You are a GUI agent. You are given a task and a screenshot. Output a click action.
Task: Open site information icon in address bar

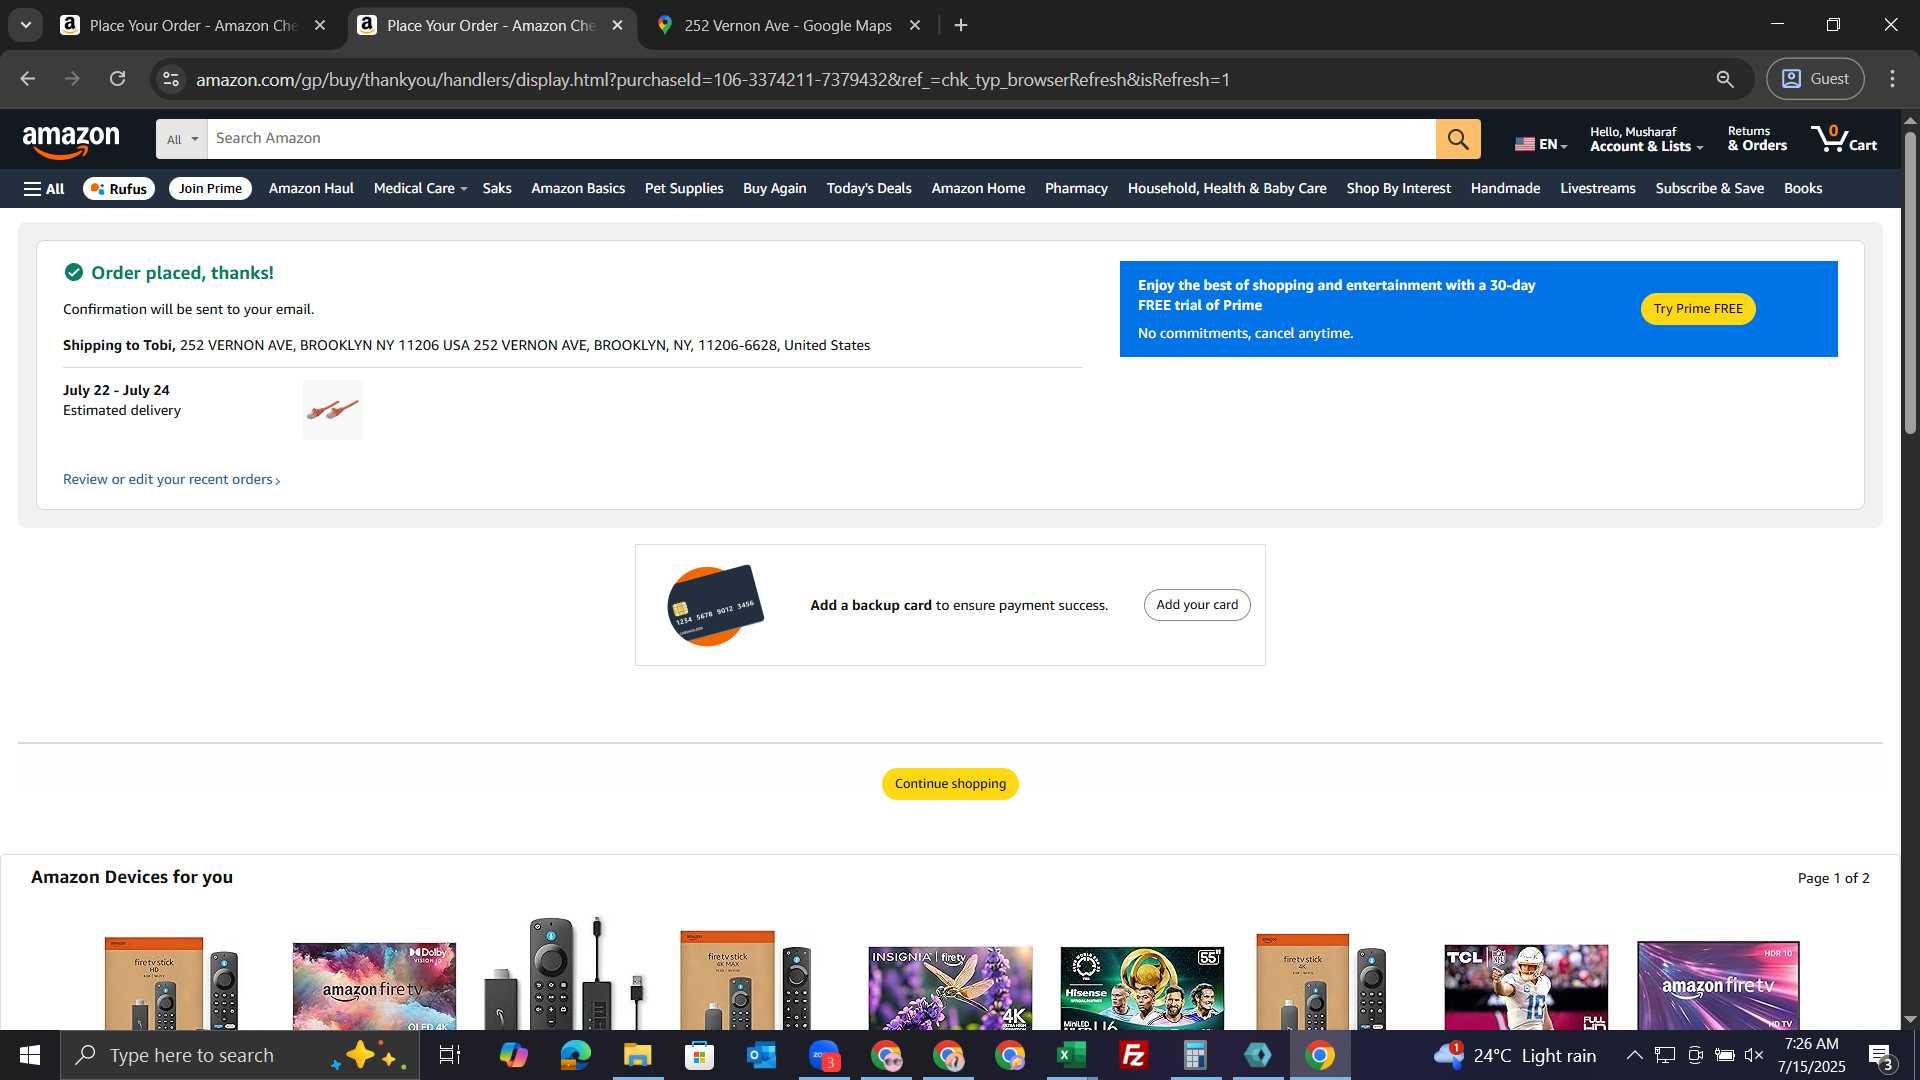[x=171, y=79]
